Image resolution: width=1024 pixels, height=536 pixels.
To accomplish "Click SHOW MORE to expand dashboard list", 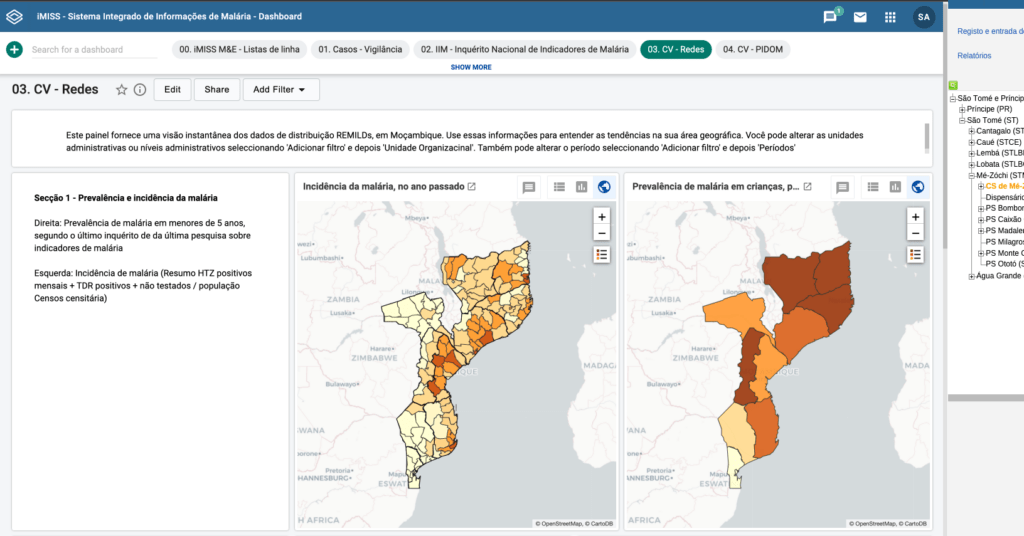I will (x=471, y=67).
